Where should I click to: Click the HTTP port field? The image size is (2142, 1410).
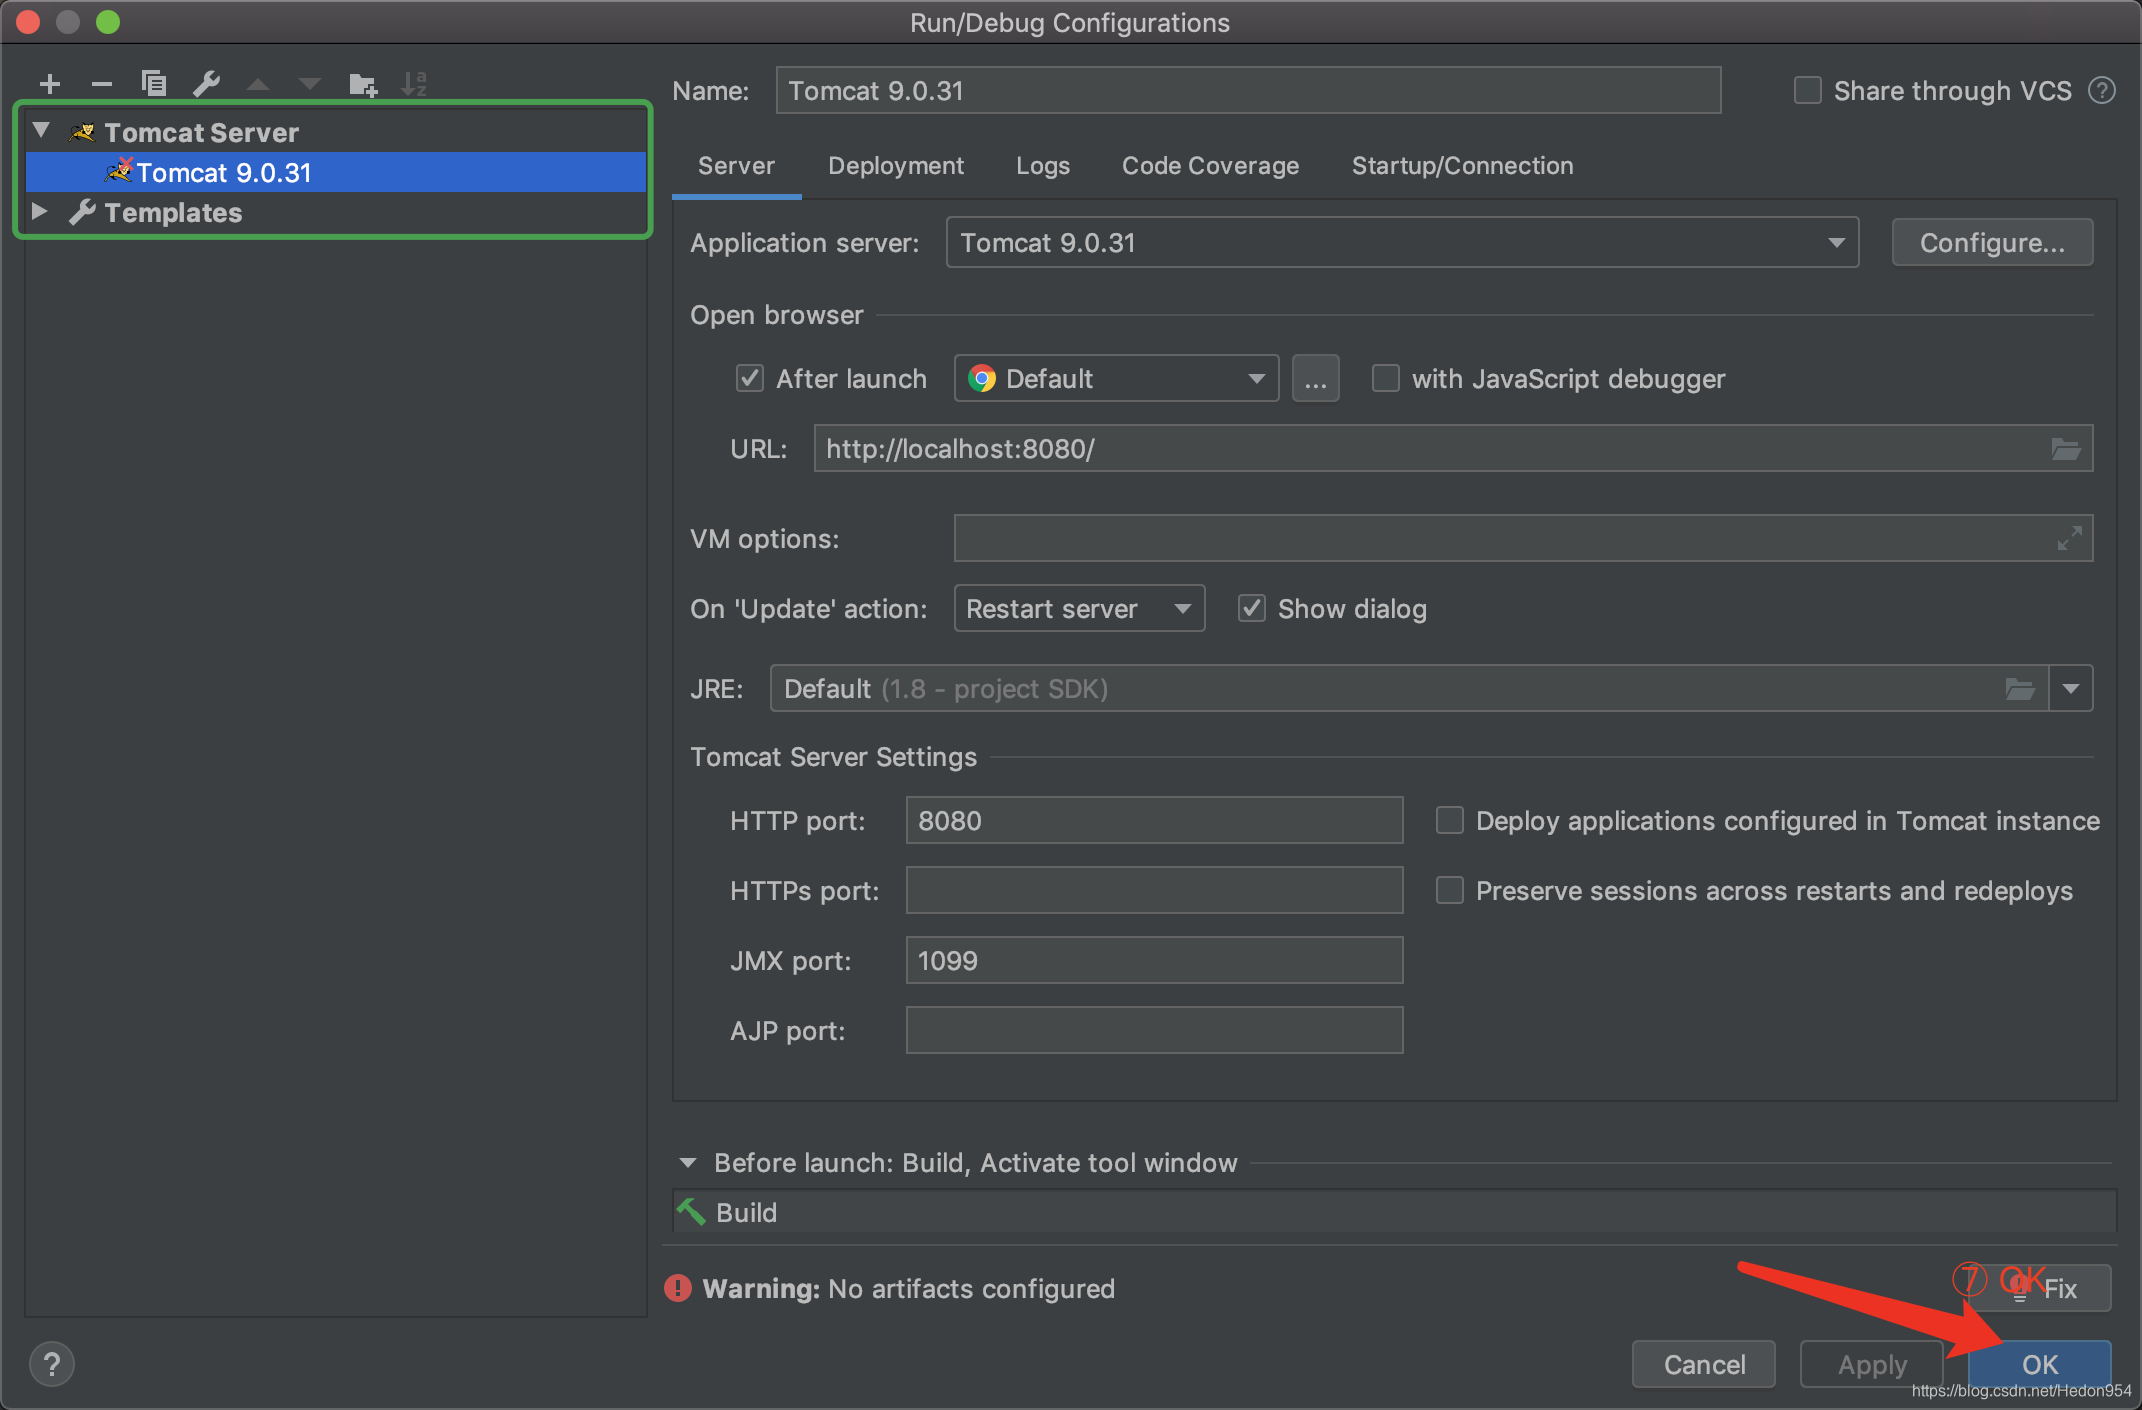[1154, 820]
